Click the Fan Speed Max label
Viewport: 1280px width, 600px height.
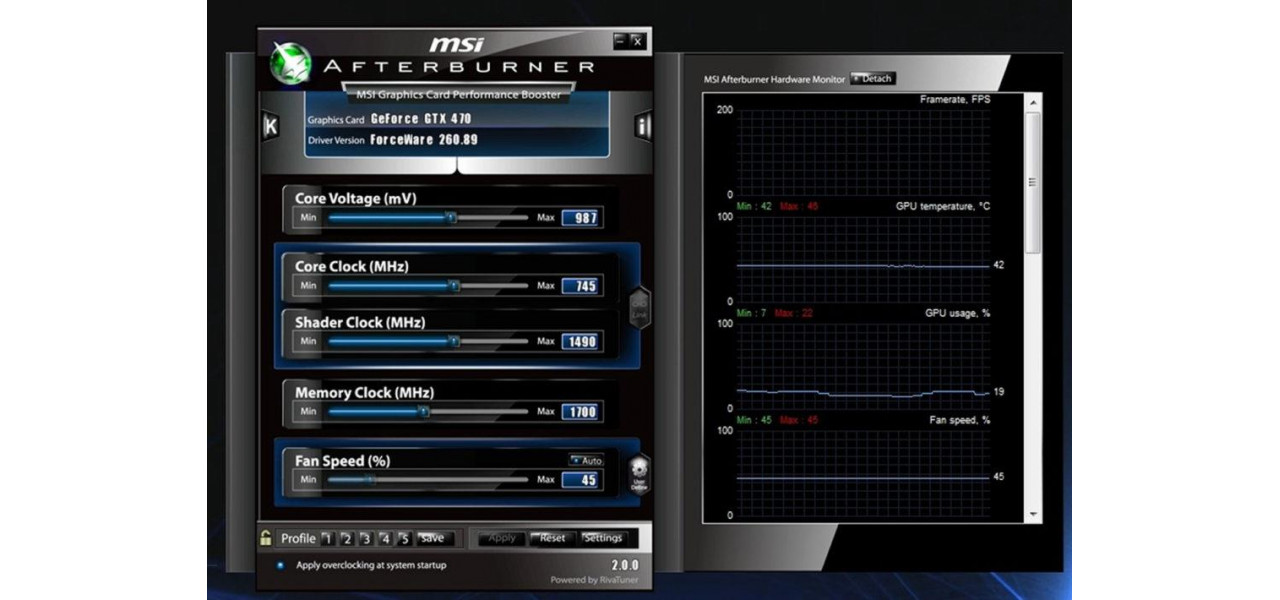pos(545,481)
